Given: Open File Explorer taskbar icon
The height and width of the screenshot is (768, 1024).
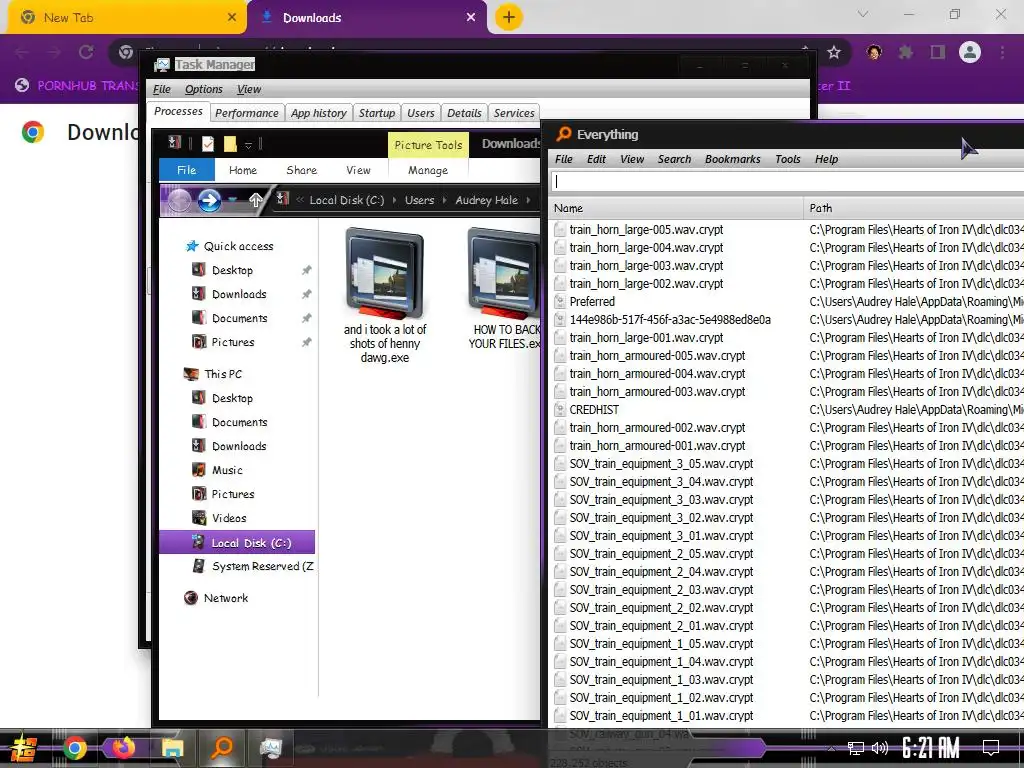Looking at the screenshot, I should click(172, 748).
